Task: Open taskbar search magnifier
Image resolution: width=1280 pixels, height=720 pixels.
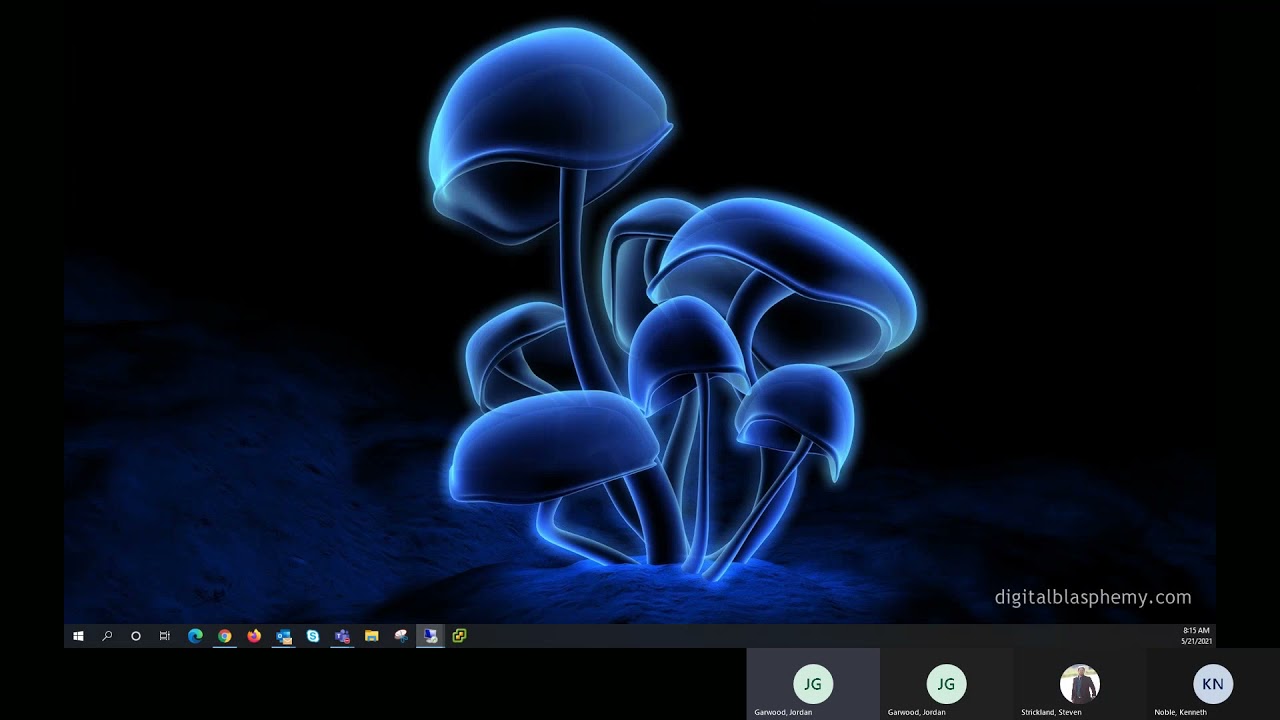Action: [x=107, y=636]
